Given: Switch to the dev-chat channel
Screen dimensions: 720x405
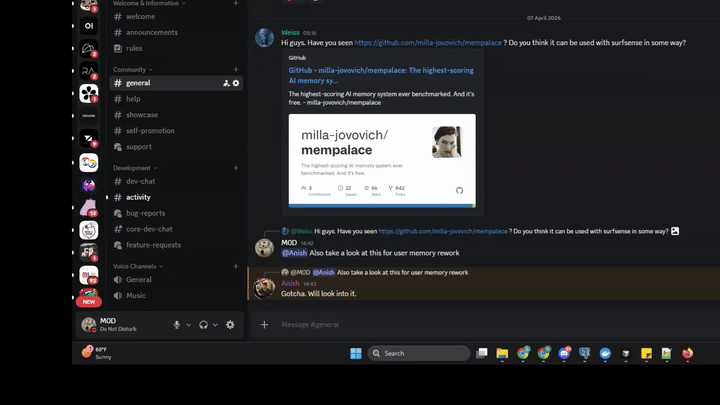Looking at the screenshot, I should point(140,181).
